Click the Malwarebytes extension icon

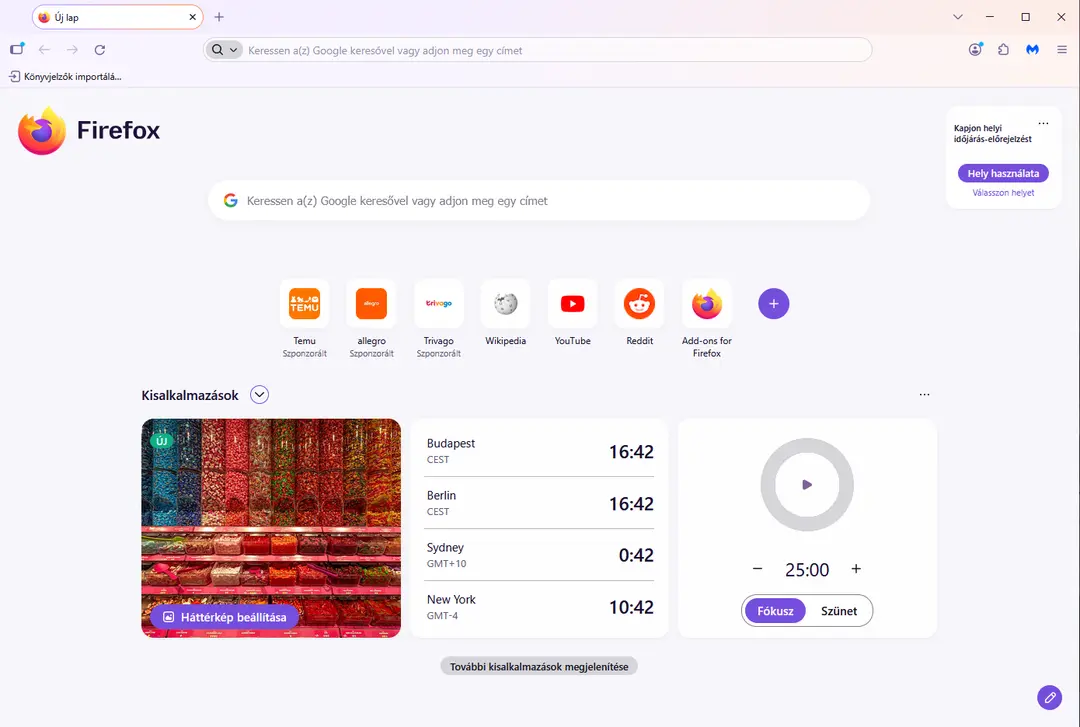(x=1032, y=50)
